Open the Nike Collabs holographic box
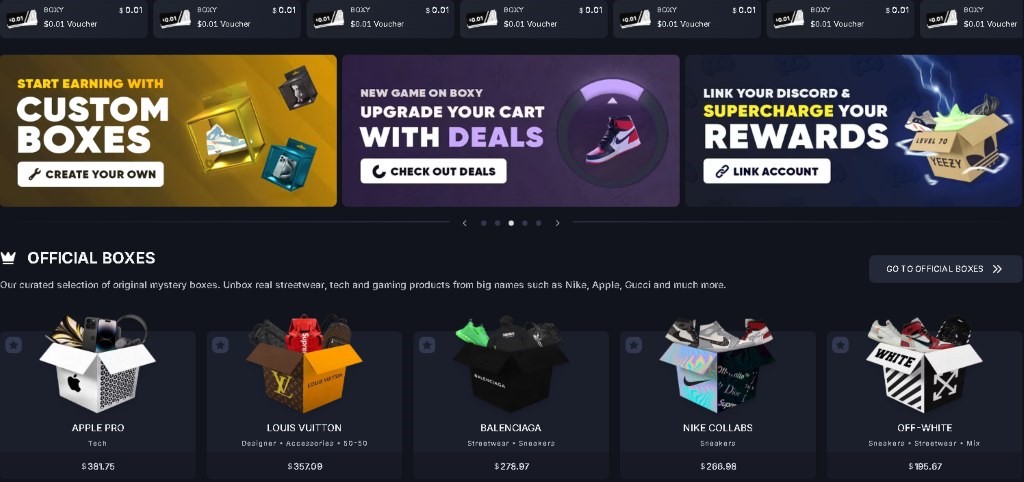 [717, 365]
